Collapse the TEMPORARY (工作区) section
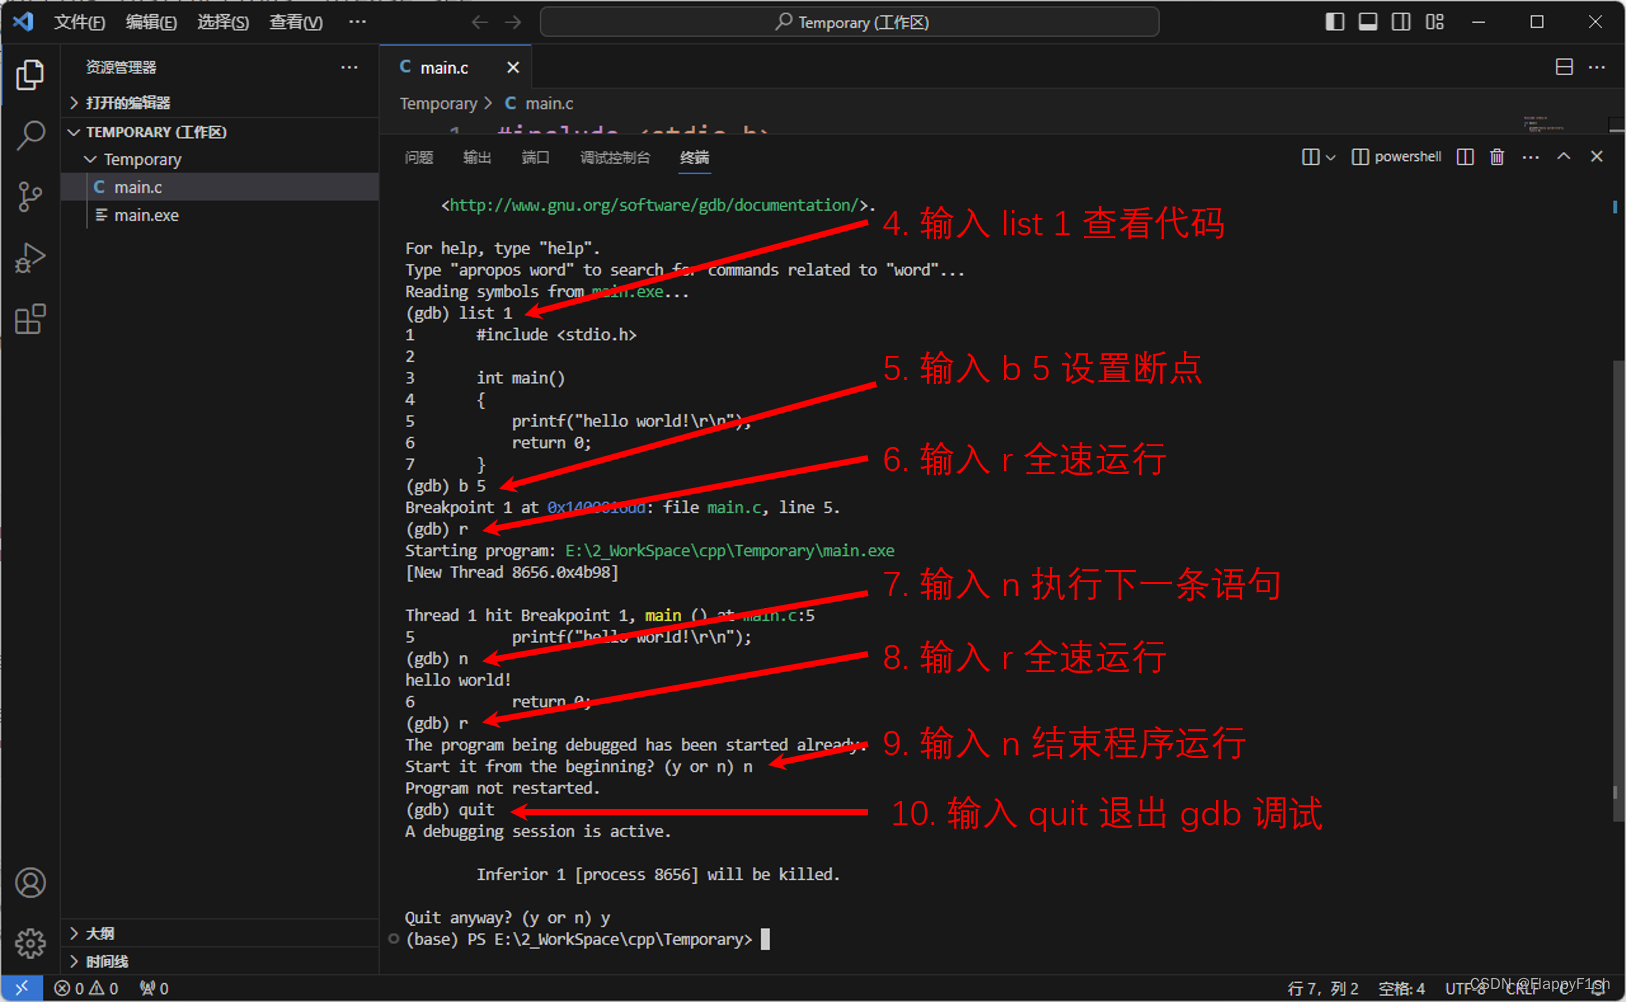Image resolution: width=1626 pixels, height=1002 pixels. pyautogui.click(x=220, y=132)
